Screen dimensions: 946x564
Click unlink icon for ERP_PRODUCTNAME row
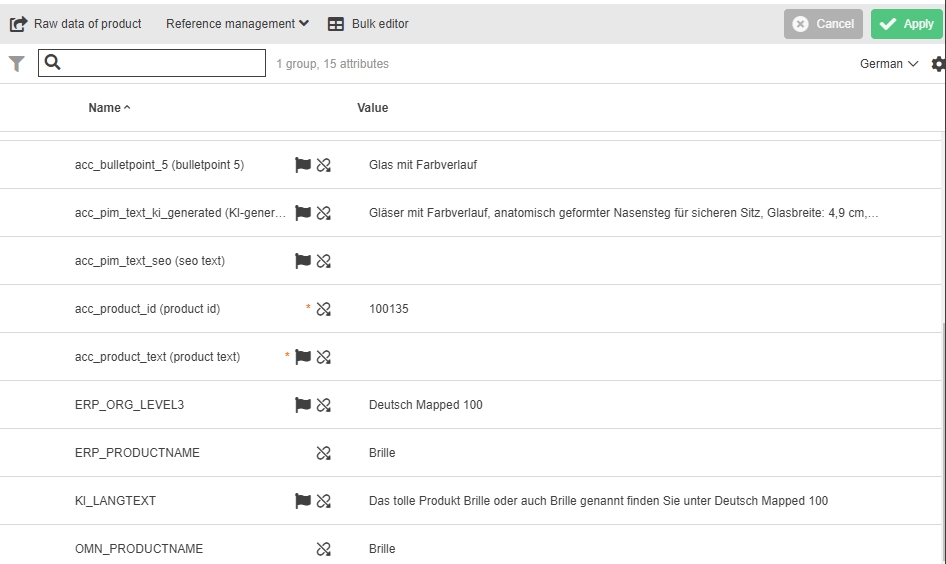pos(323,453)
